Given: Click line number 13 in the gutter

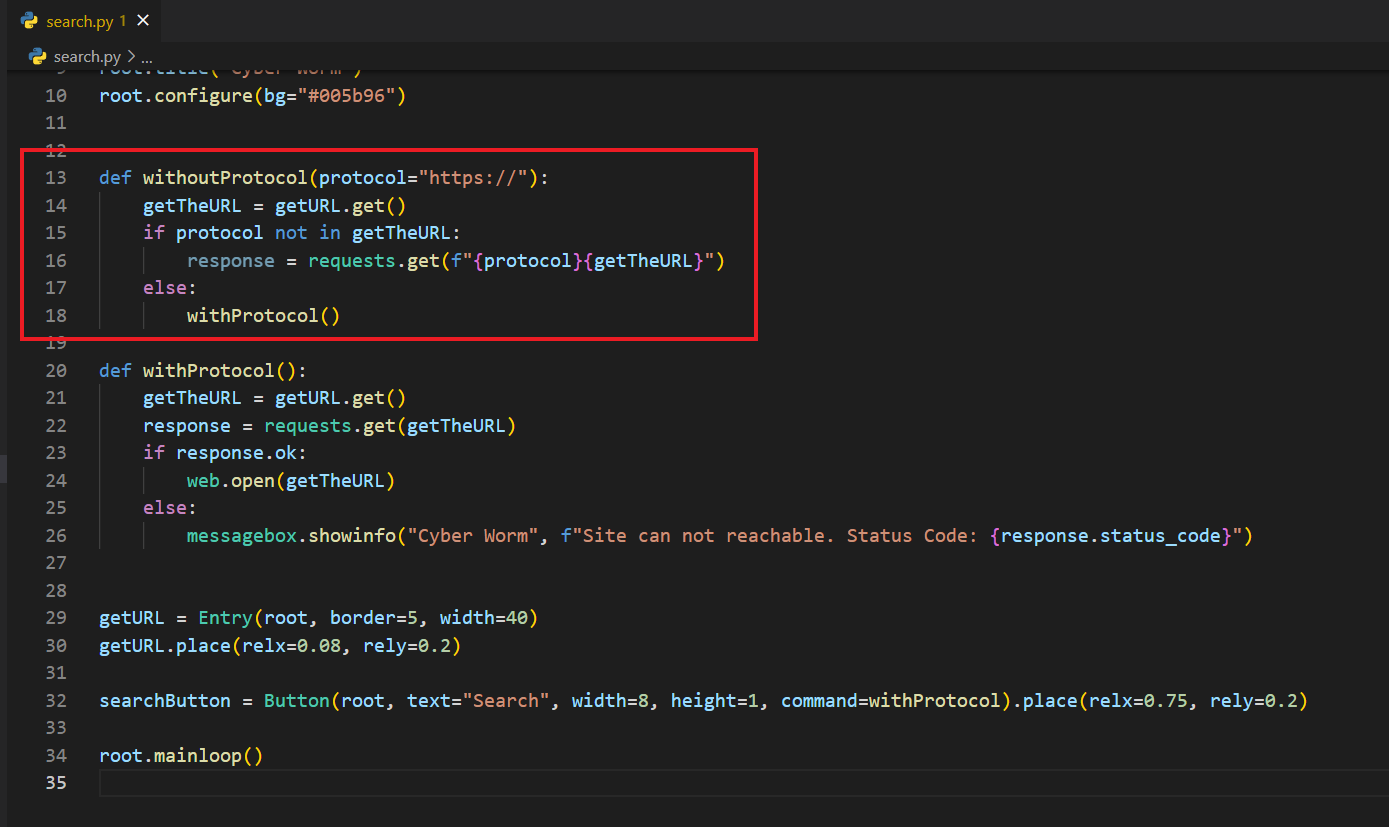Looking at the screenshot, I should (55, 178).
